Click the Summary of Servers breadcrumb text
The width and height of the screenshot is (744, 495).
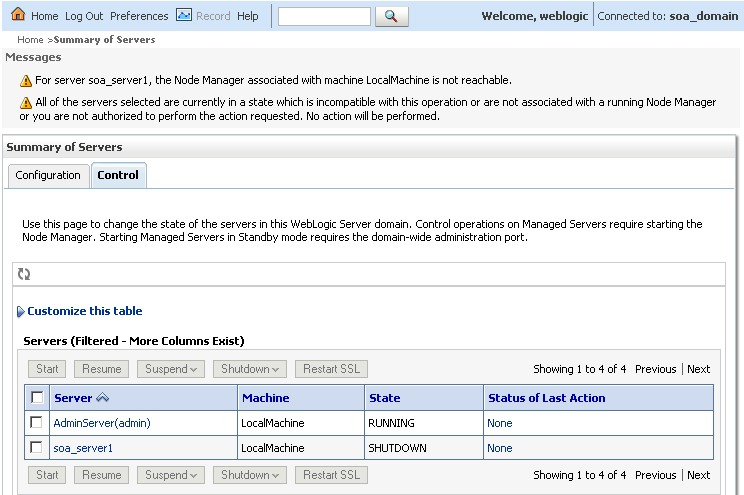(x=104, y=40)
